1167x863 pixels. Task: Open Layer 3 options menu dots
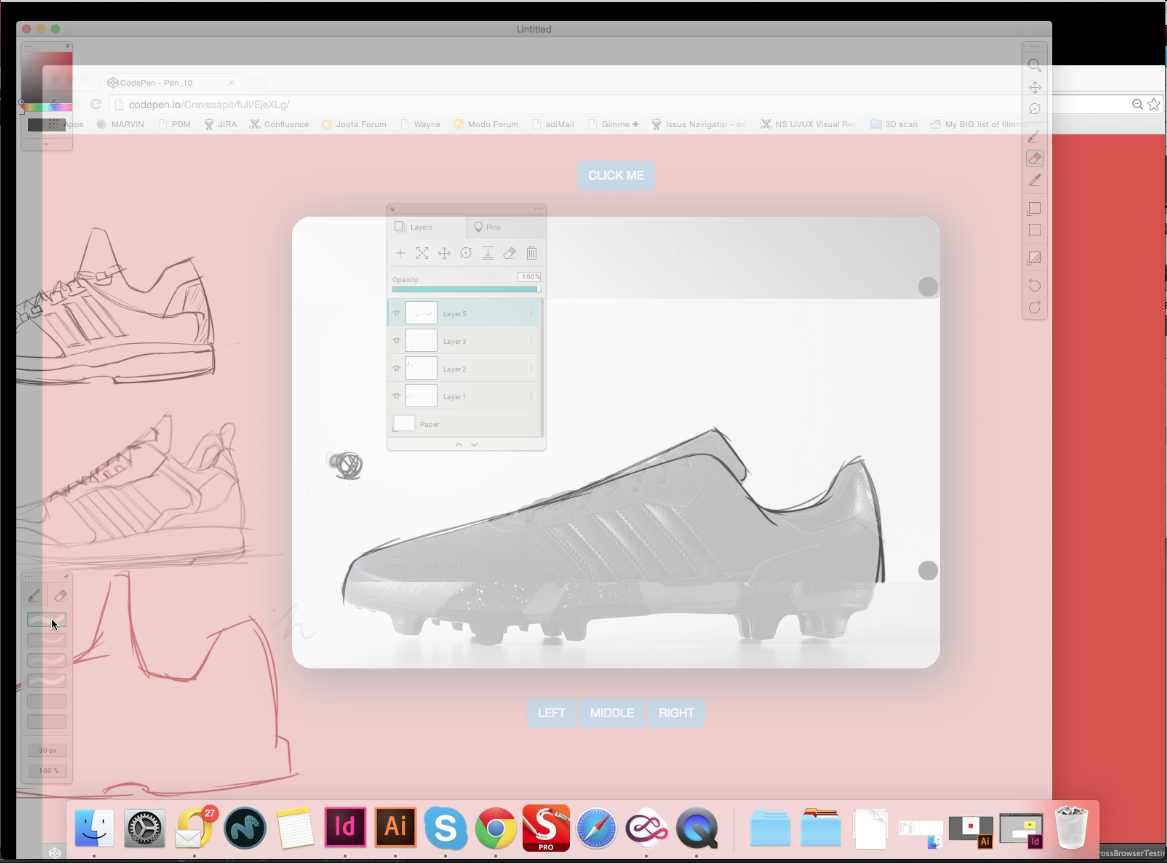click(531, 341)
